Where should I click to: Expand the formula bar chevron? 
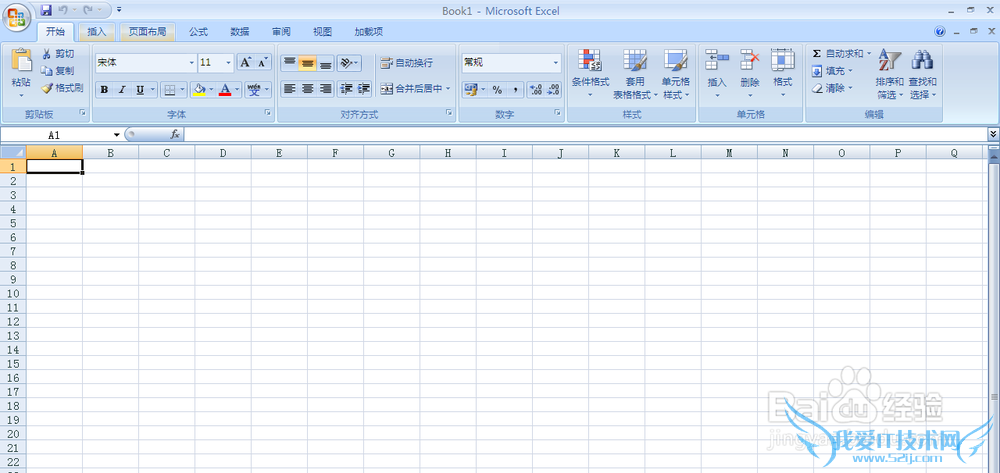coord(993,134)
